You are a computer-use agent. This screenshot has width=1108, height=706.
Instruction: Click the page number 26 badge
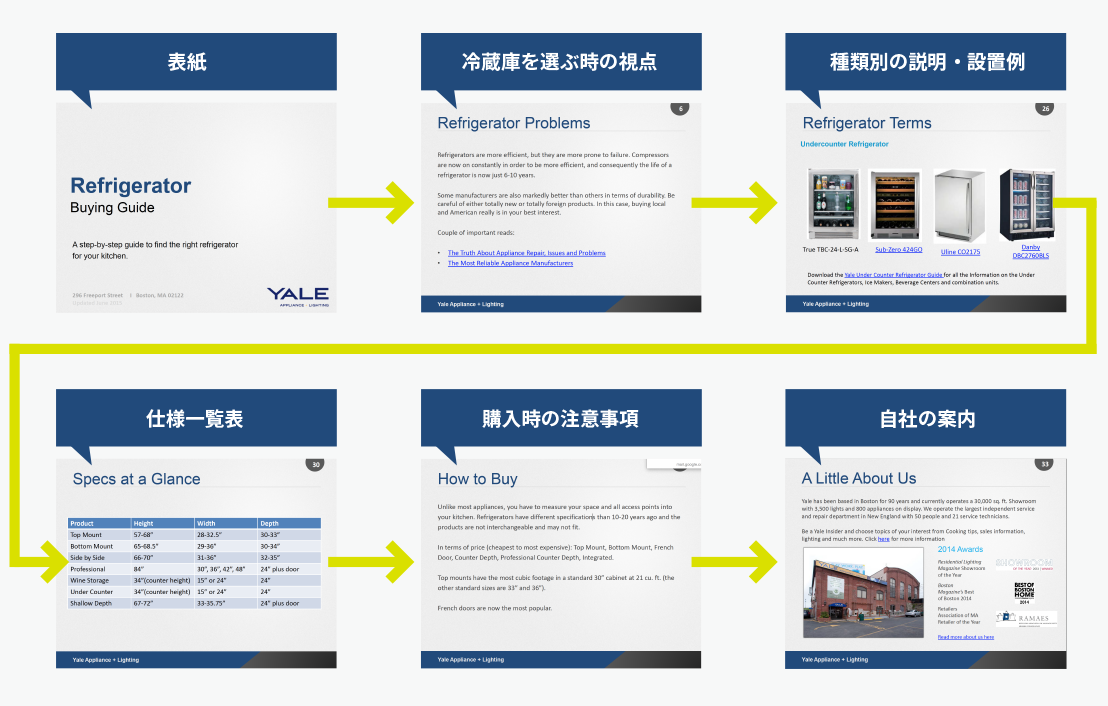[x=1045, y=109]
